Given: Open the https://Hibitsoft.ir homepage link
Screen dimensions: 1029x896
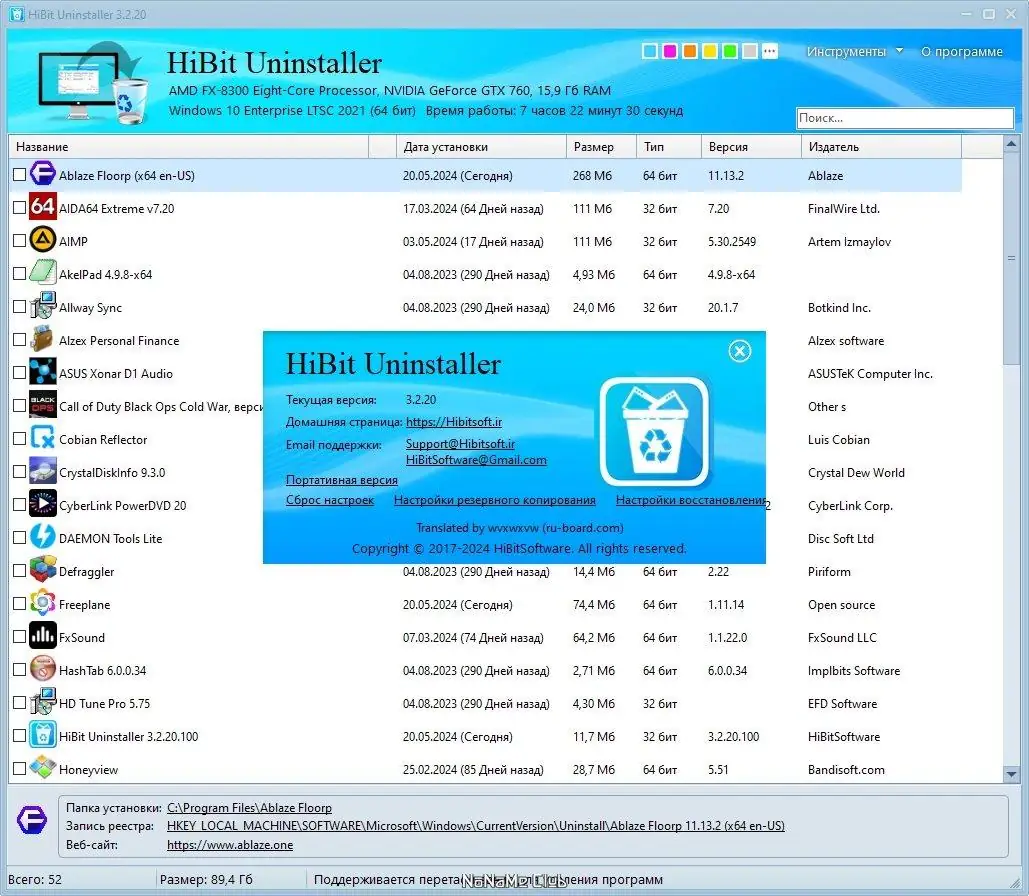Looking at the screenshot, I should click(x=454, y=421).
